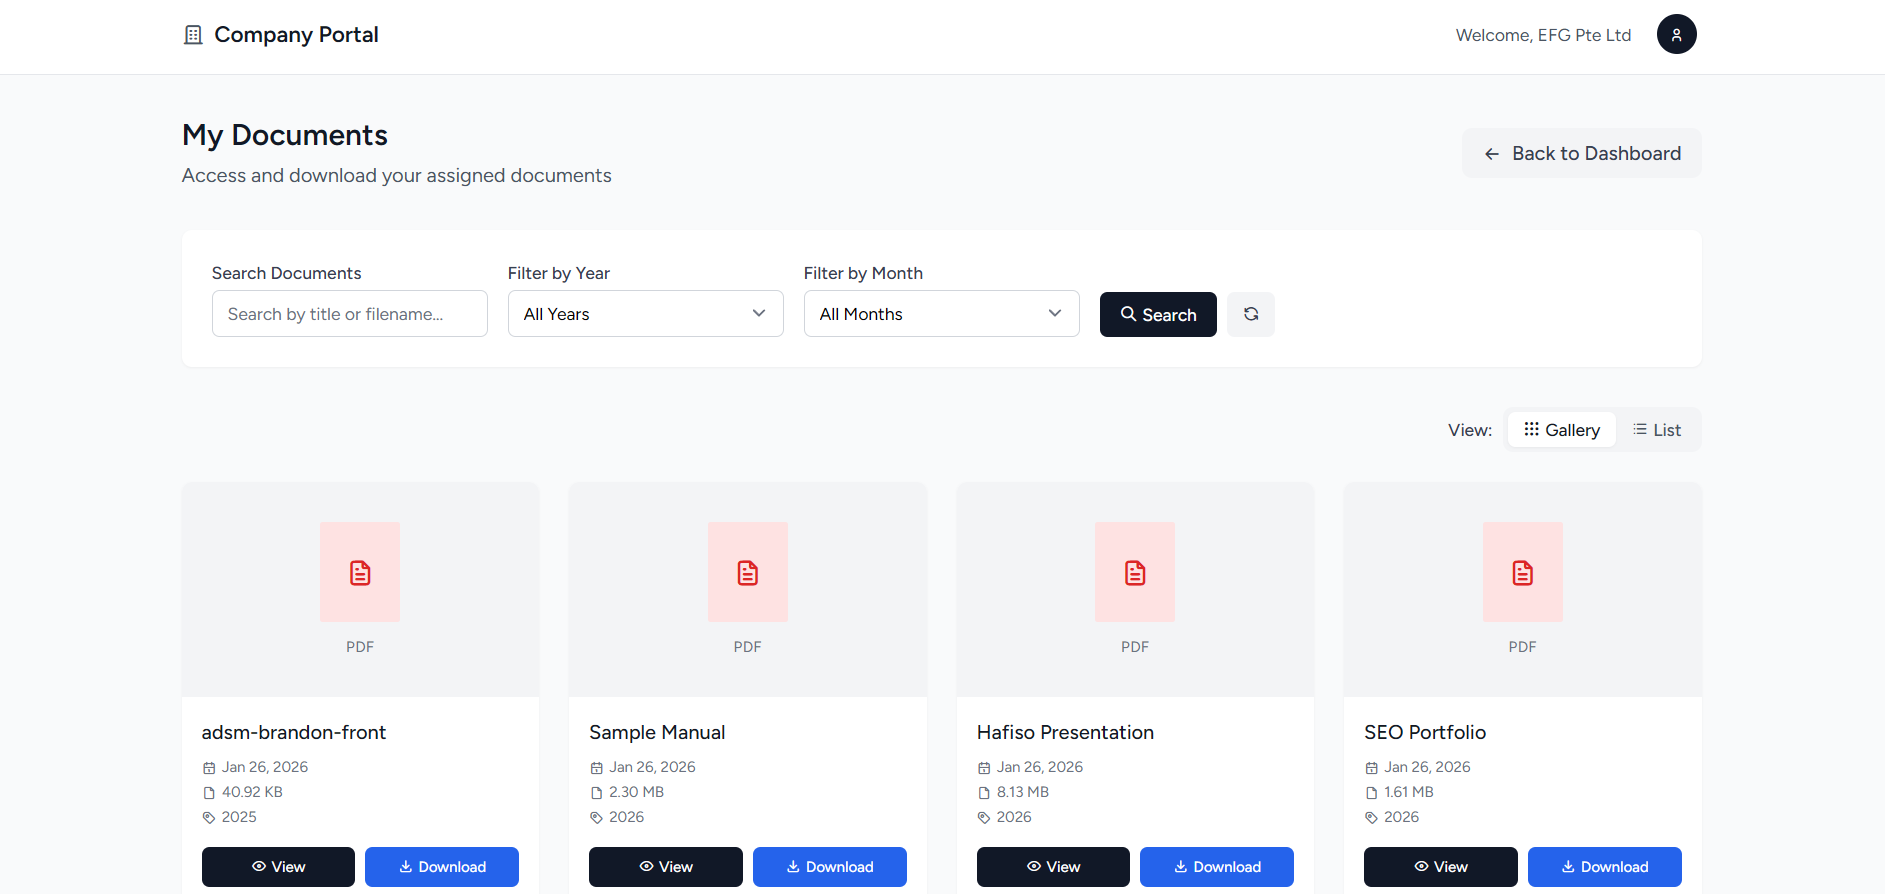Click the back arrow icon to Dashboard
1885x894 pixels.
[x=1492, y=154]
